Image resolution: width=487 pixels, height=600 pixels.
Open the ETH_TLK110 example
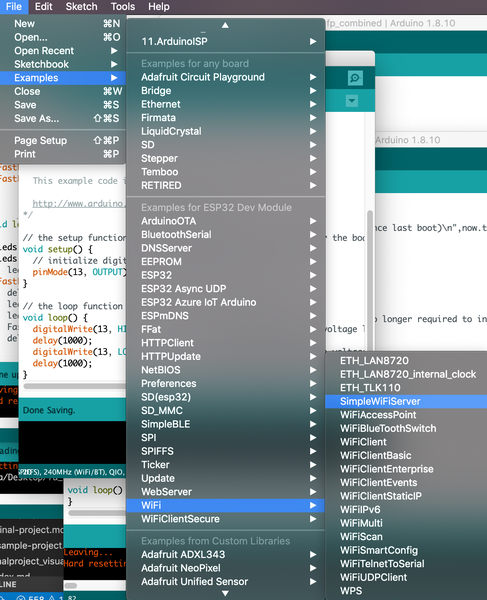[406, 388]
